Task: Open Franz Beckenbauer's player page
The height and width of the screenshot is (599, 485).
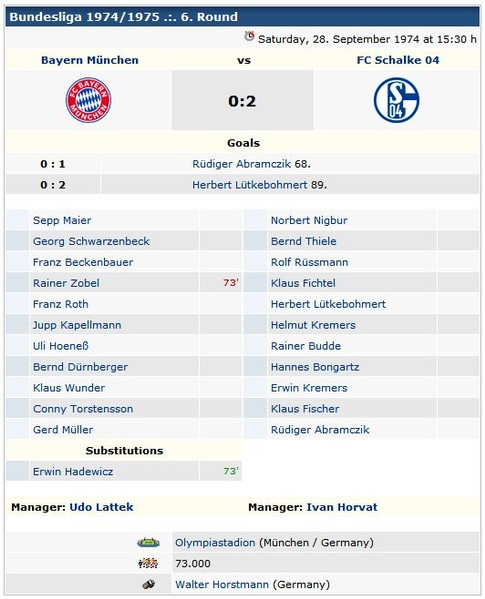Action: (83, 262)
